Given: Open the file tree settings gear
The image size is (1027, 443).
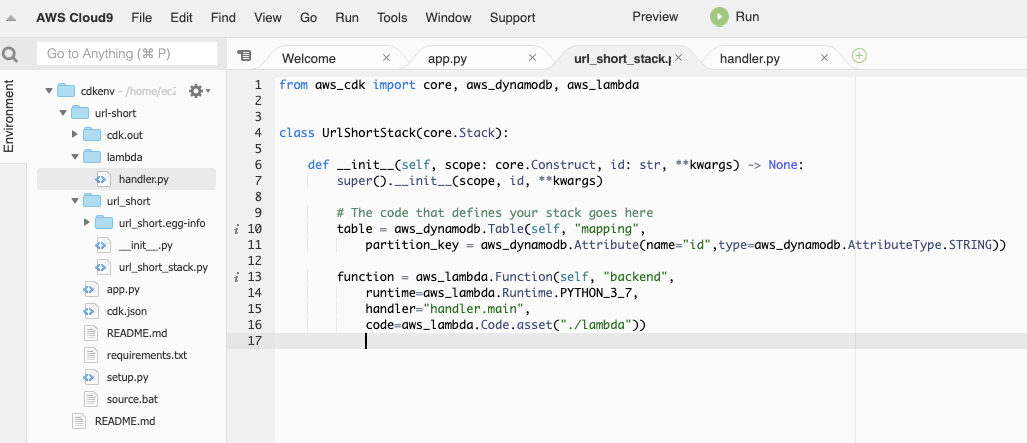Looking at the screenshot, I should [x=195, y=91].
